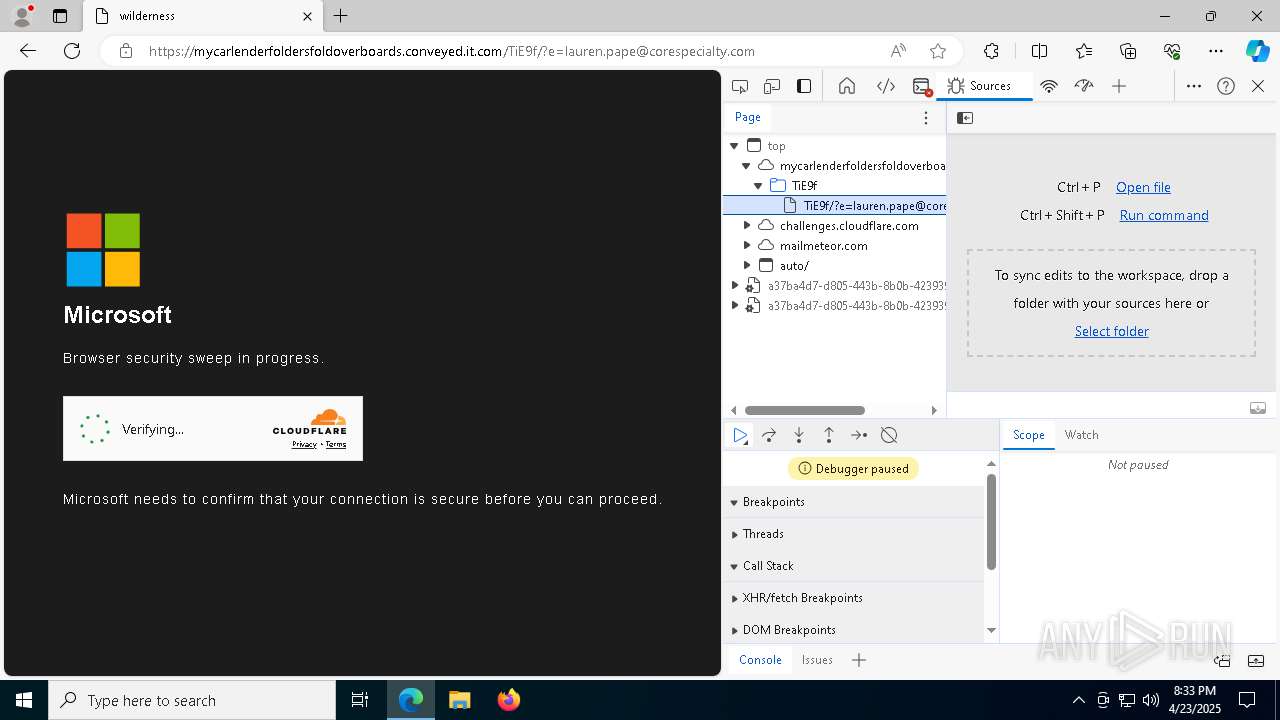1280x720 pixels.
Task: Click the Cloudflare Terms link
Action: click(x=336, y=445)
